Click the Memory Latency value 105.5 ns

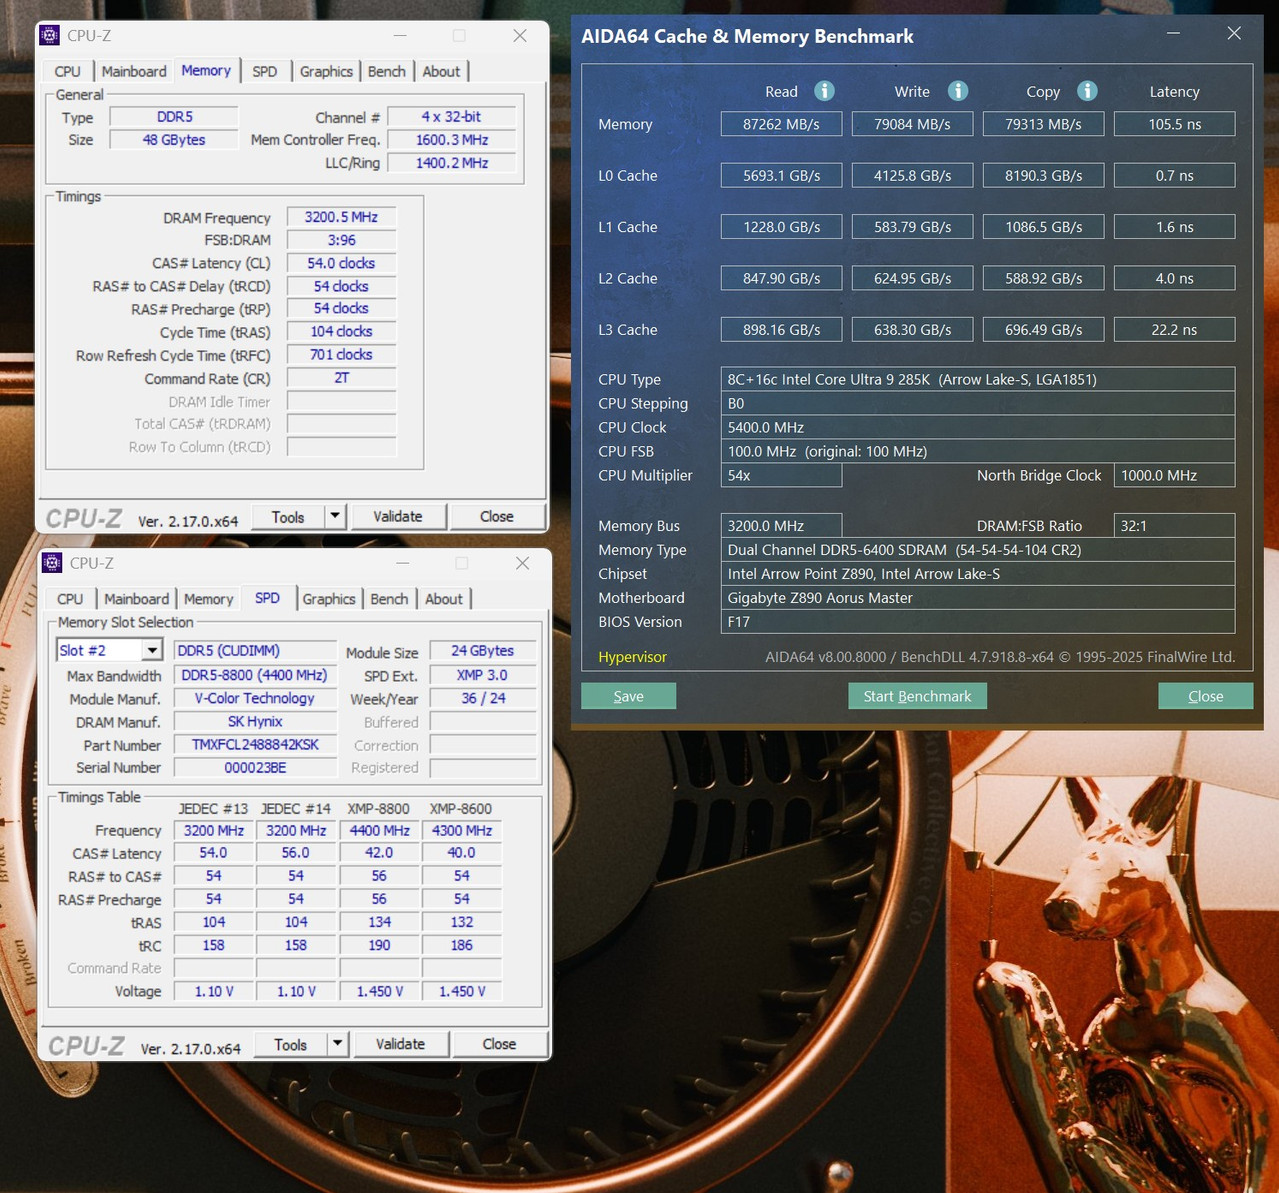point(1174,124)
